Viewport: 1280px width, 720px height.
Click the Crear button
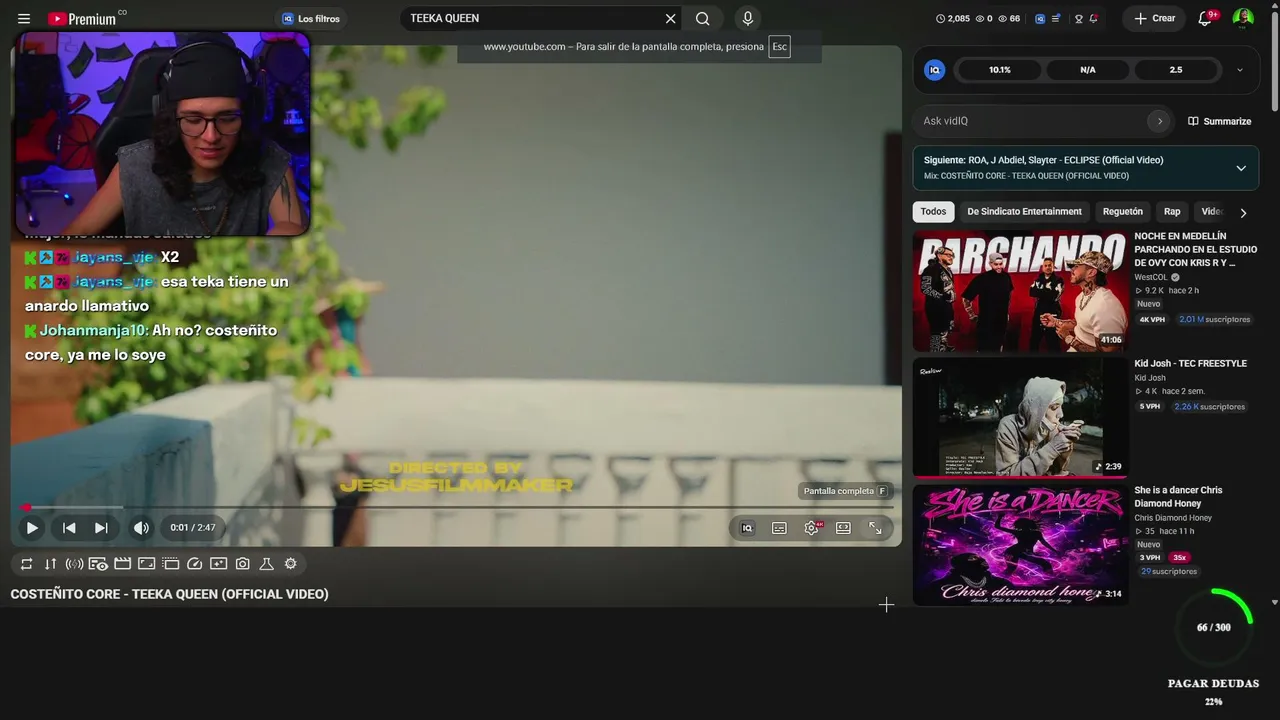coord(1154,18)
